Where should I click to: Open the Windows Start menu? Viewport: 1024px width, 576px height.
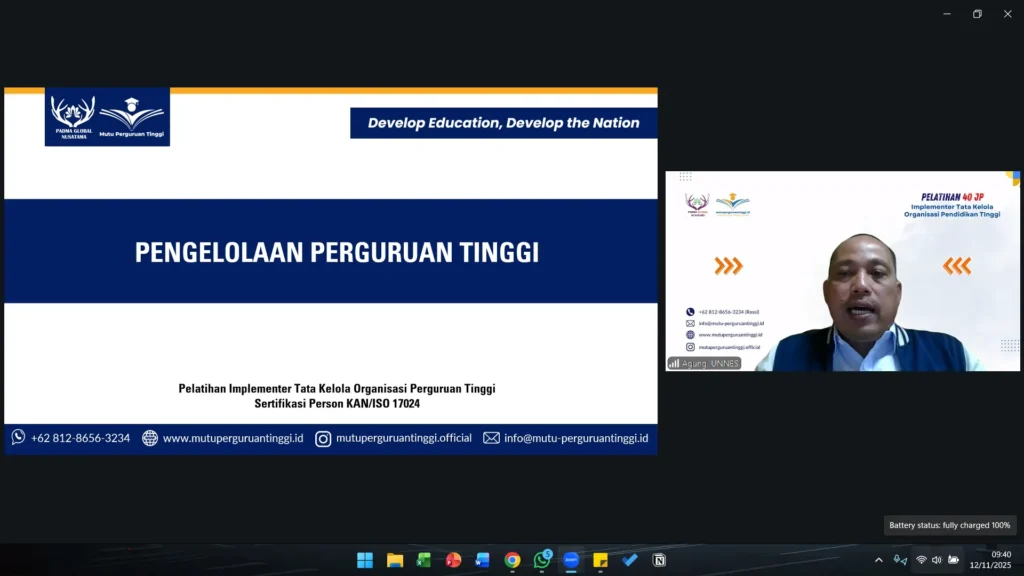tap(365, 560)
